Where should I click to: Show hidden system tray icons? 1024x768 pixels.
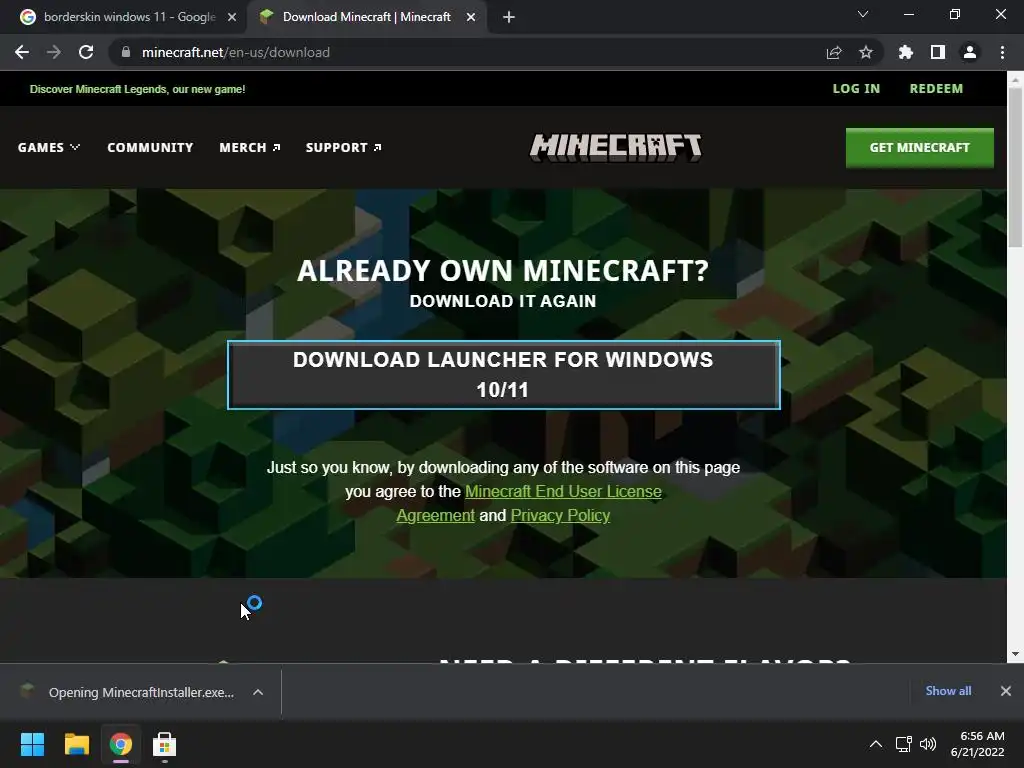tap(876, 744)
